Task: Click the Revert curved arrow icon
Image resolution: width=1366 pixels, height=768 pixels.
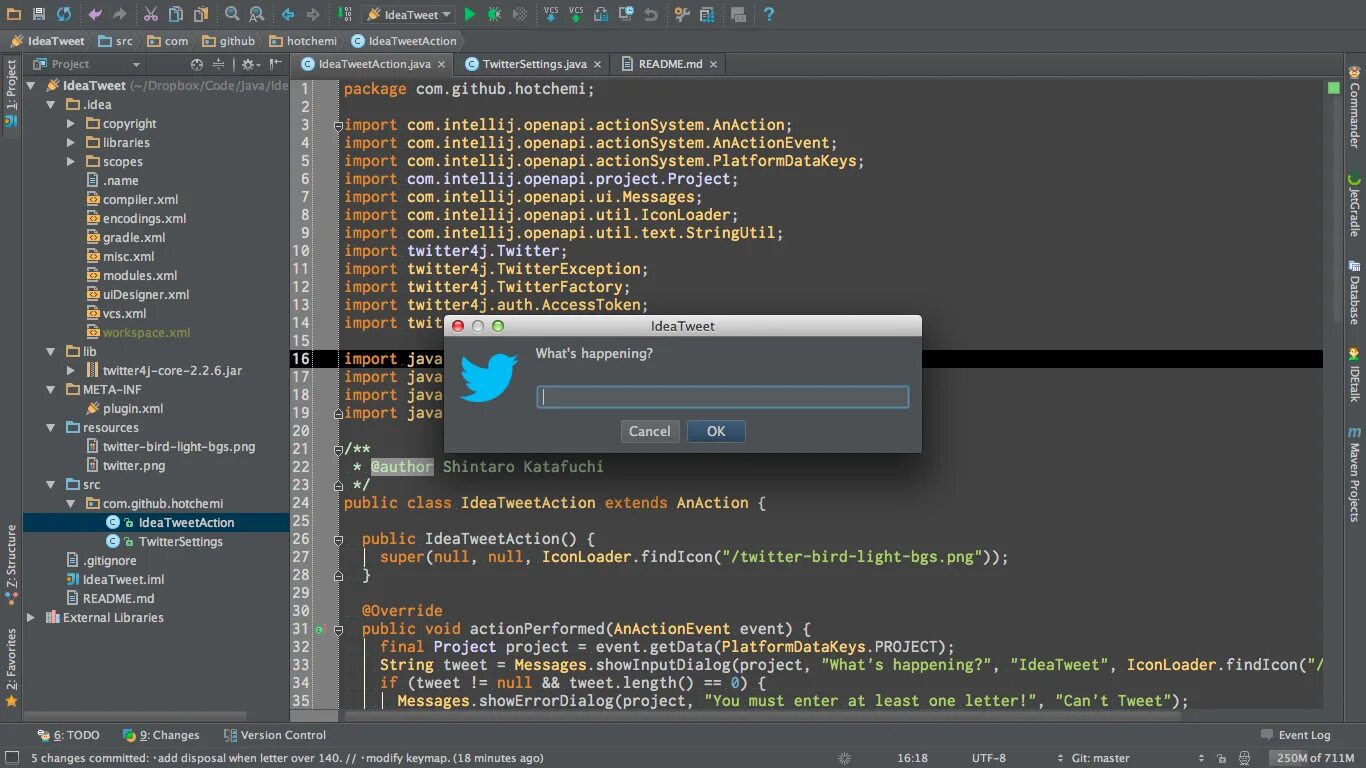Action: 651,14
